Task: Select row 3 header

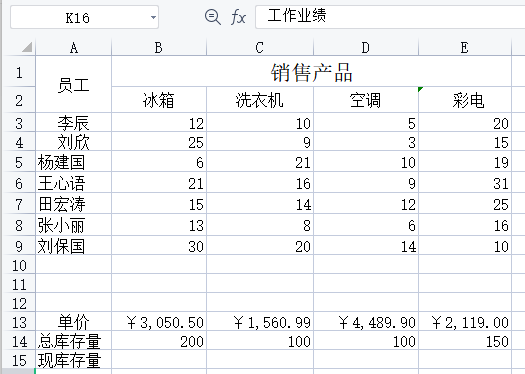Action: point(19,122)
